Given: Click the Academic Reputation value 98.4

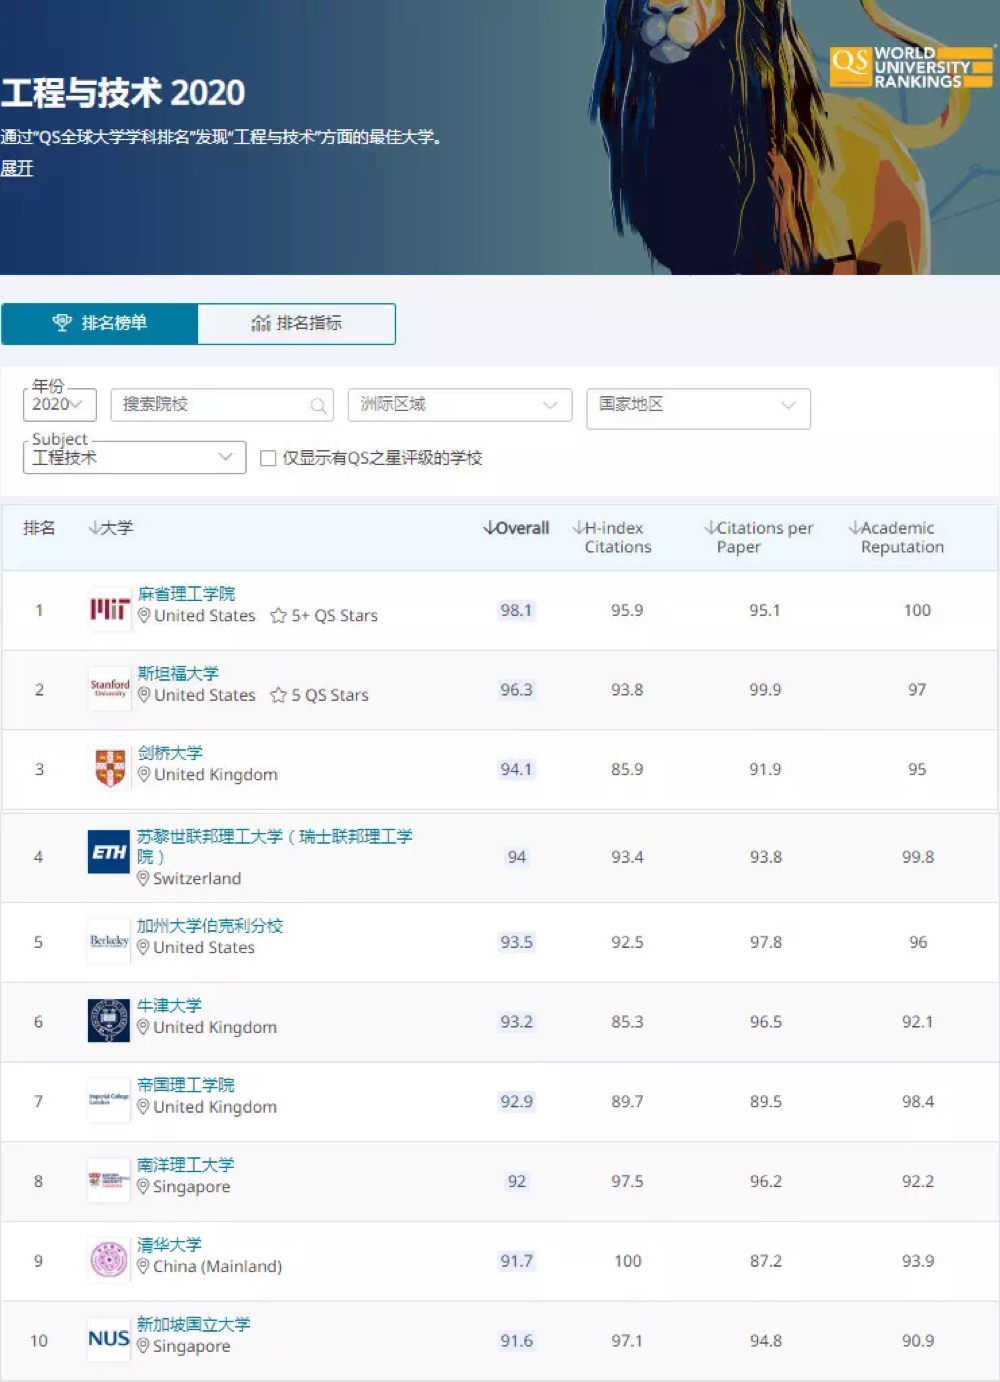Looking at the screenshot, I should pyautogui.click(x=918, y=1101).
